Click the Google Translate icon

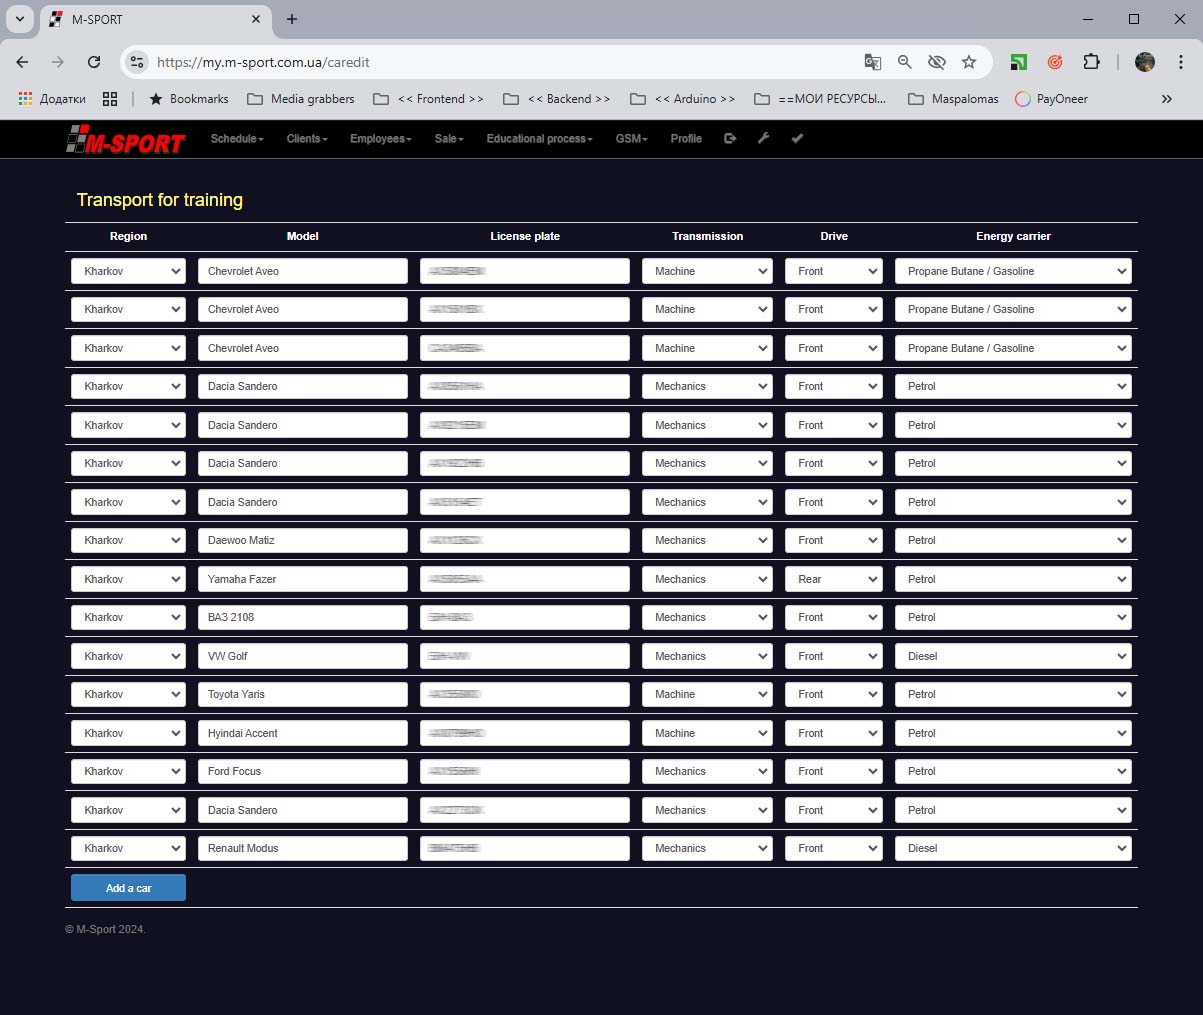[872, 62]
